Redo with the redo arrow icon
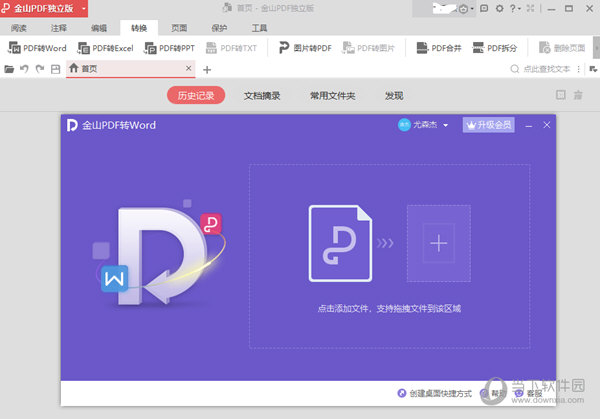 pos(40,69)
